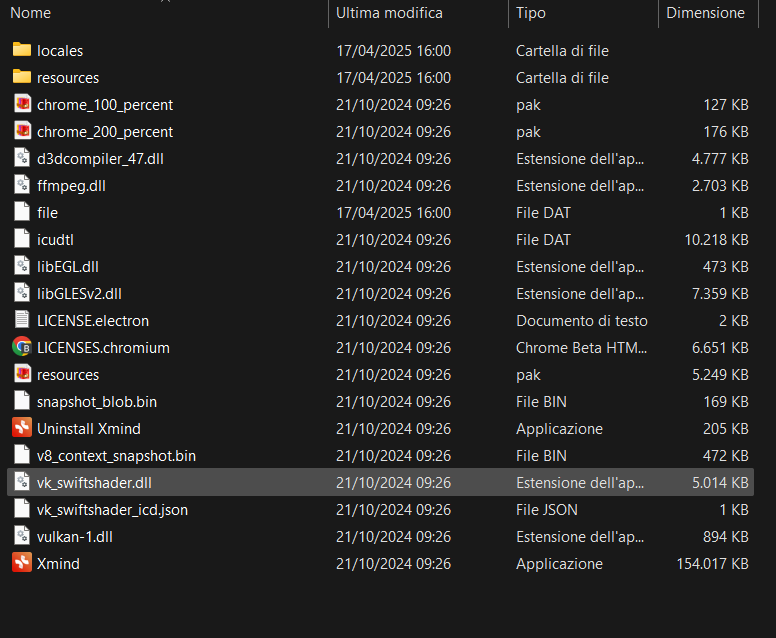This screenshot has height=638, width=776.
Task: Click the vk_swiftshader_icd.json file icon
Action: [22, 509]
